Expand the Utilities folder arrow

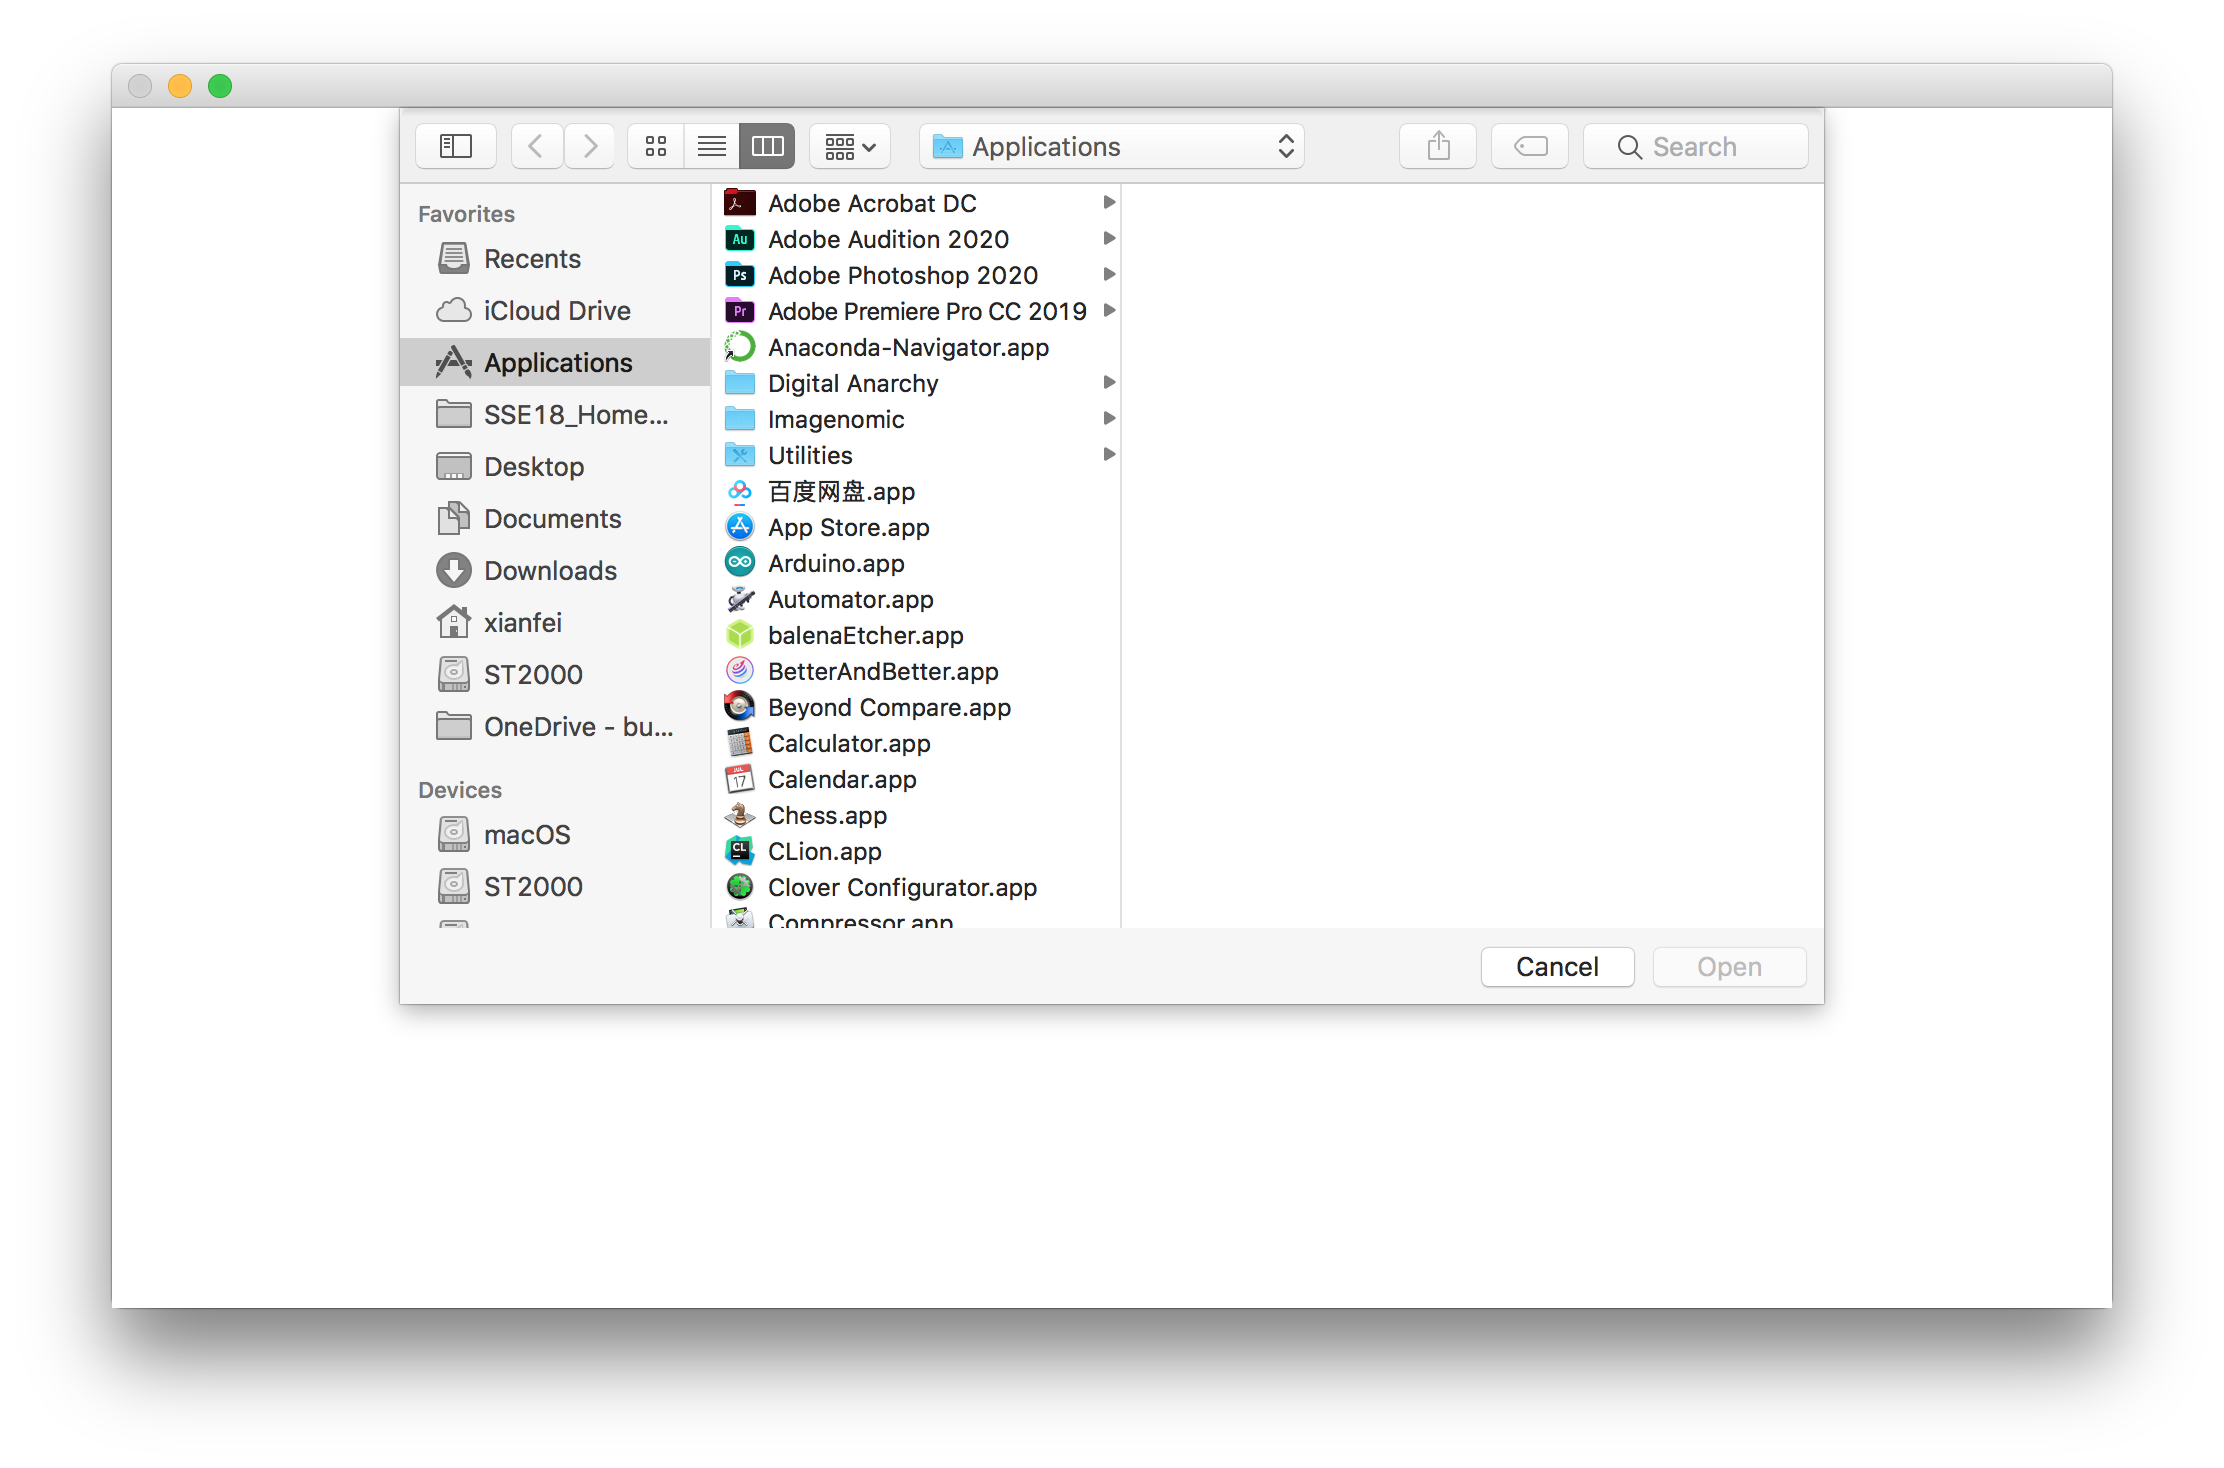(1109, 454)
